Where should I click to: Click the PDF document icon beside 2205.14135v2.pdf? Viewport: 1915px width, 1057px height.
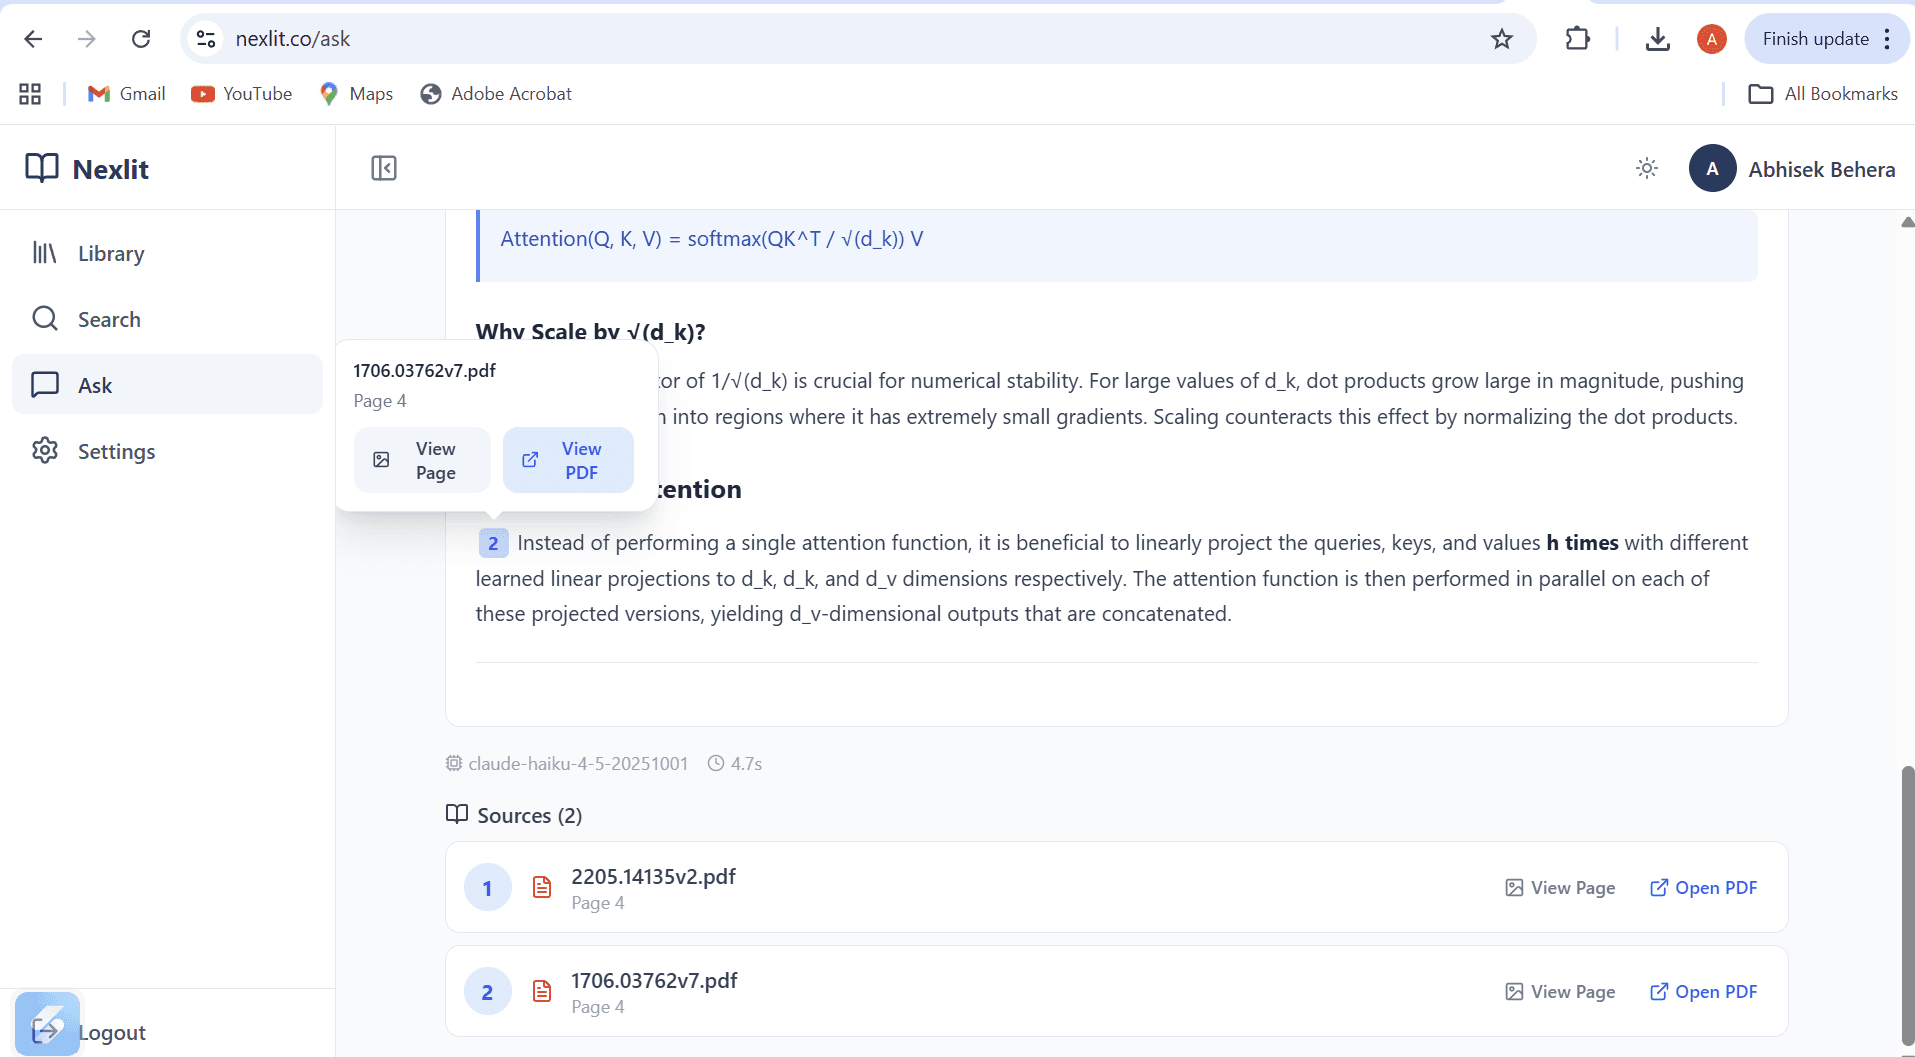click(x=541, y=886)
